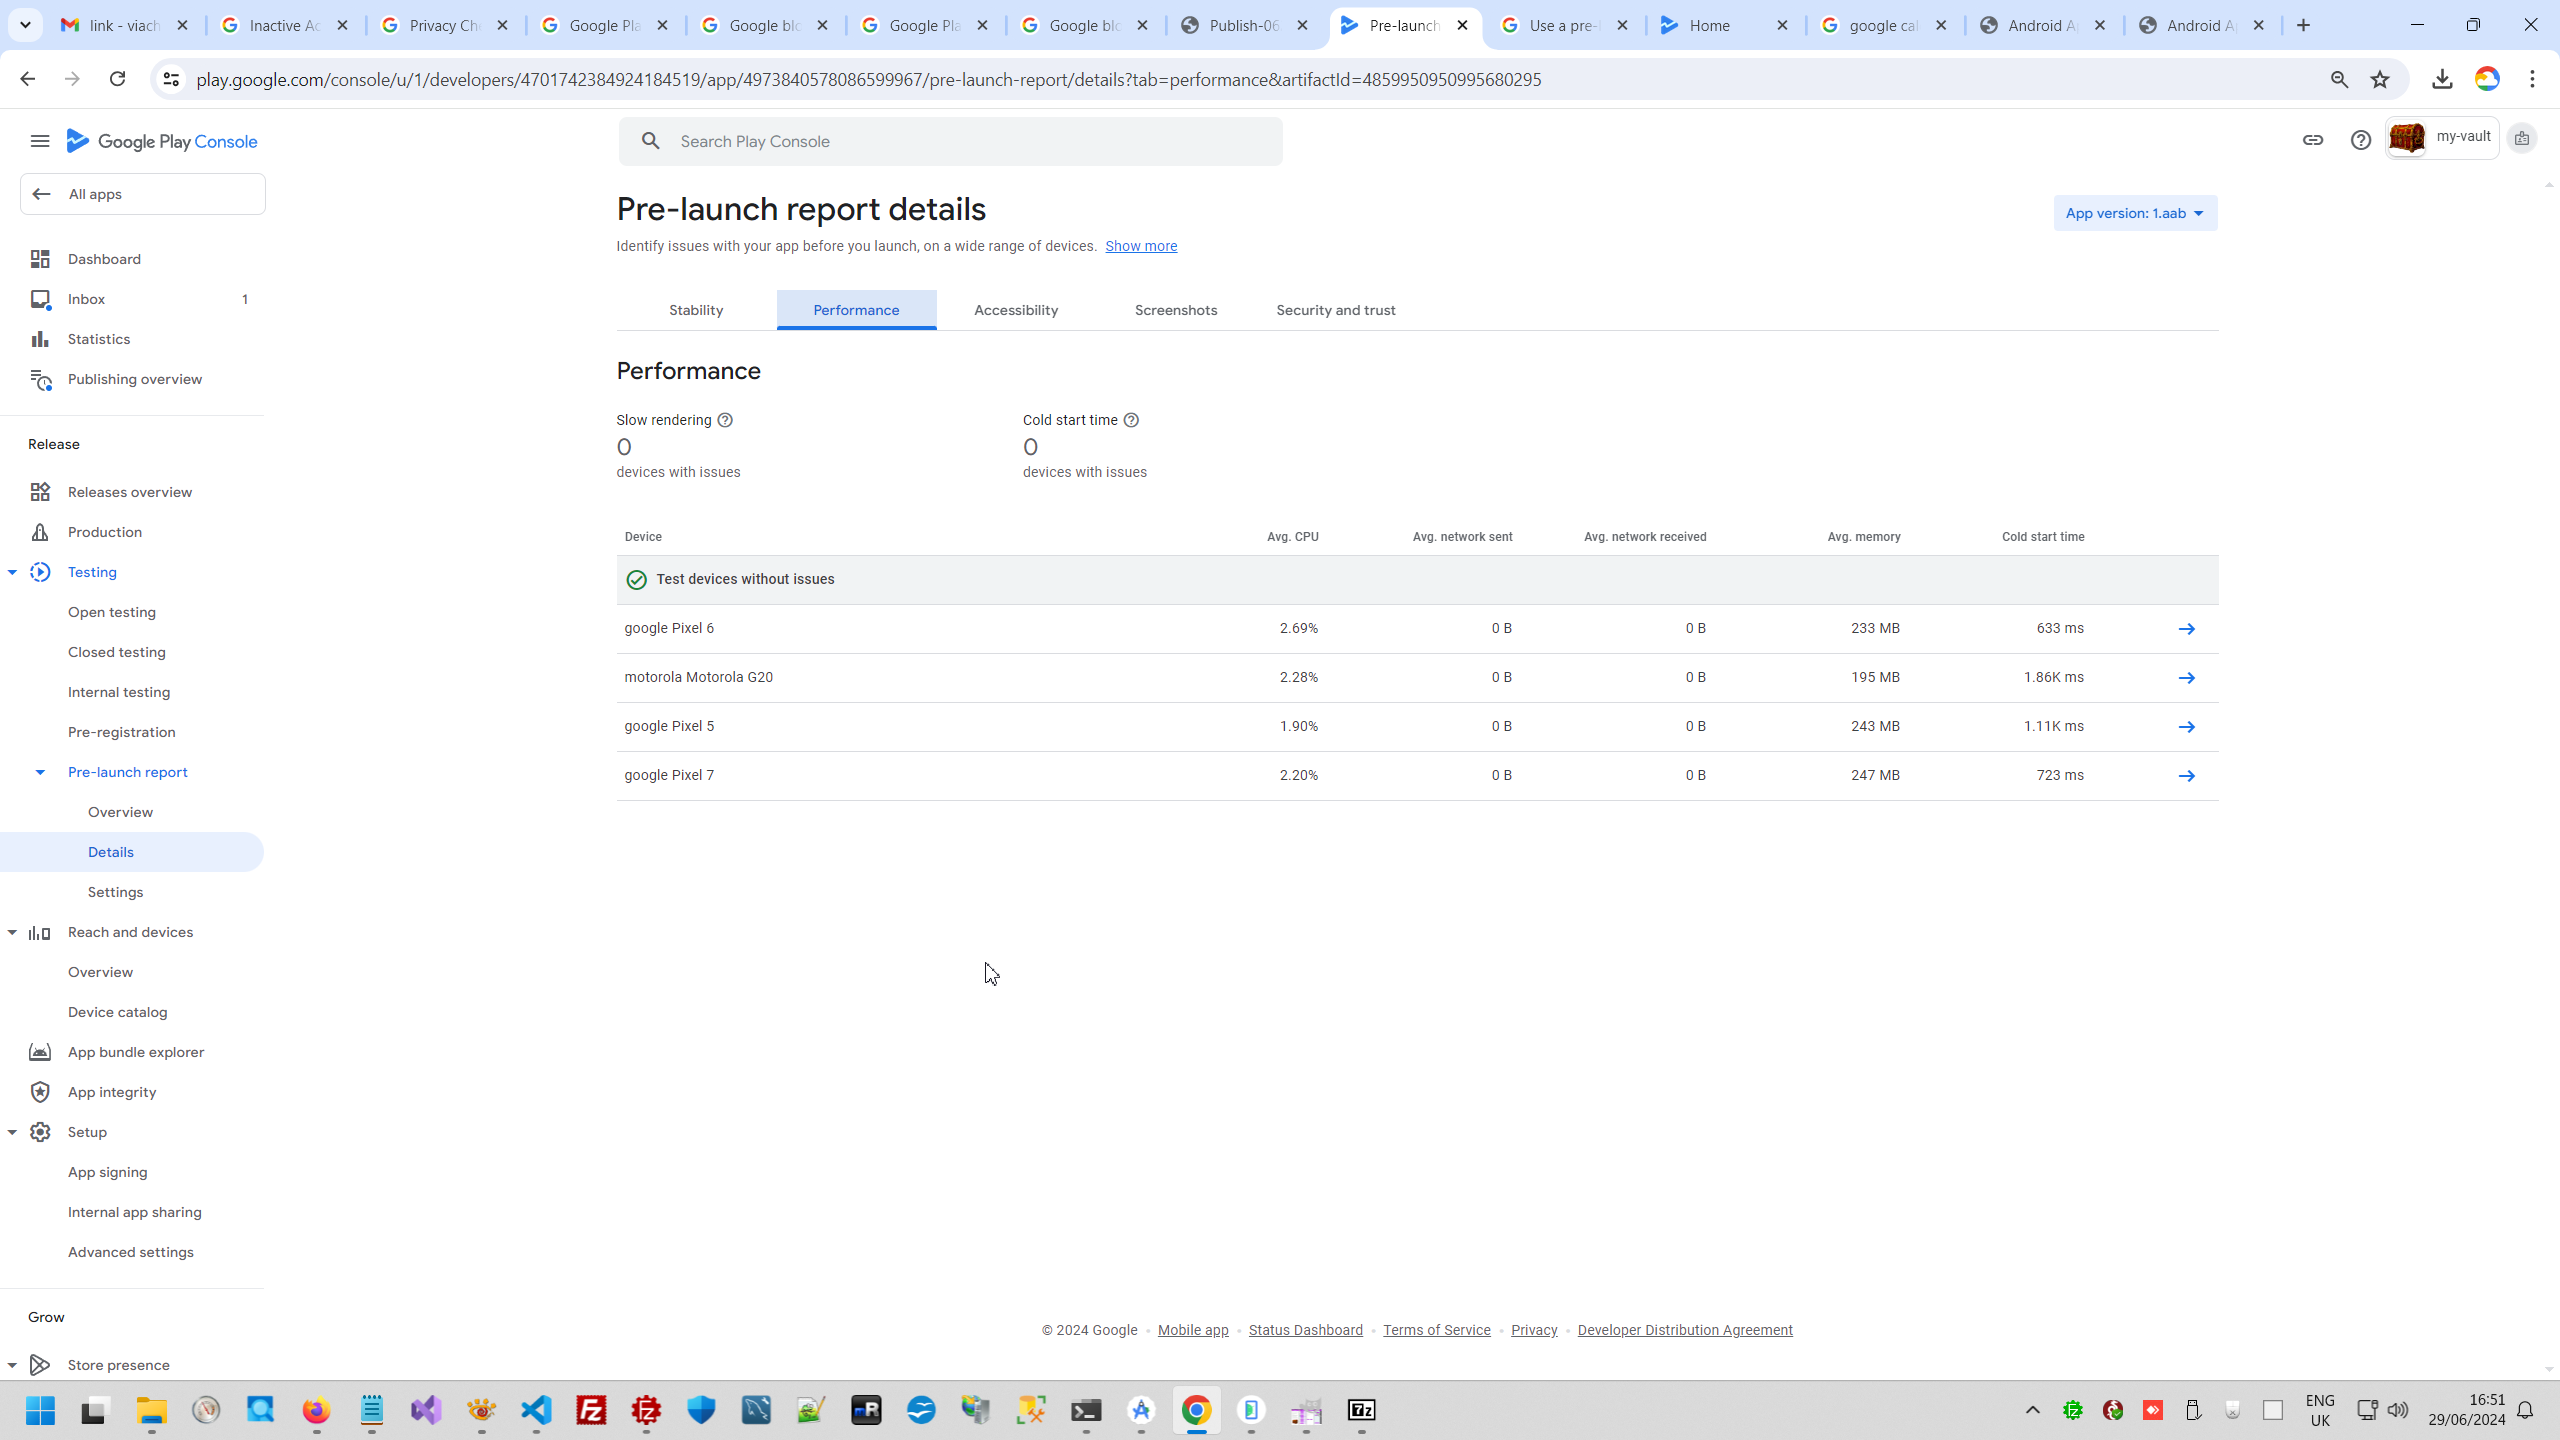Switch to the Screenshots tab
Image resolution: width=2560 pixels, height=1440 pixels.
click(1175, 310)
